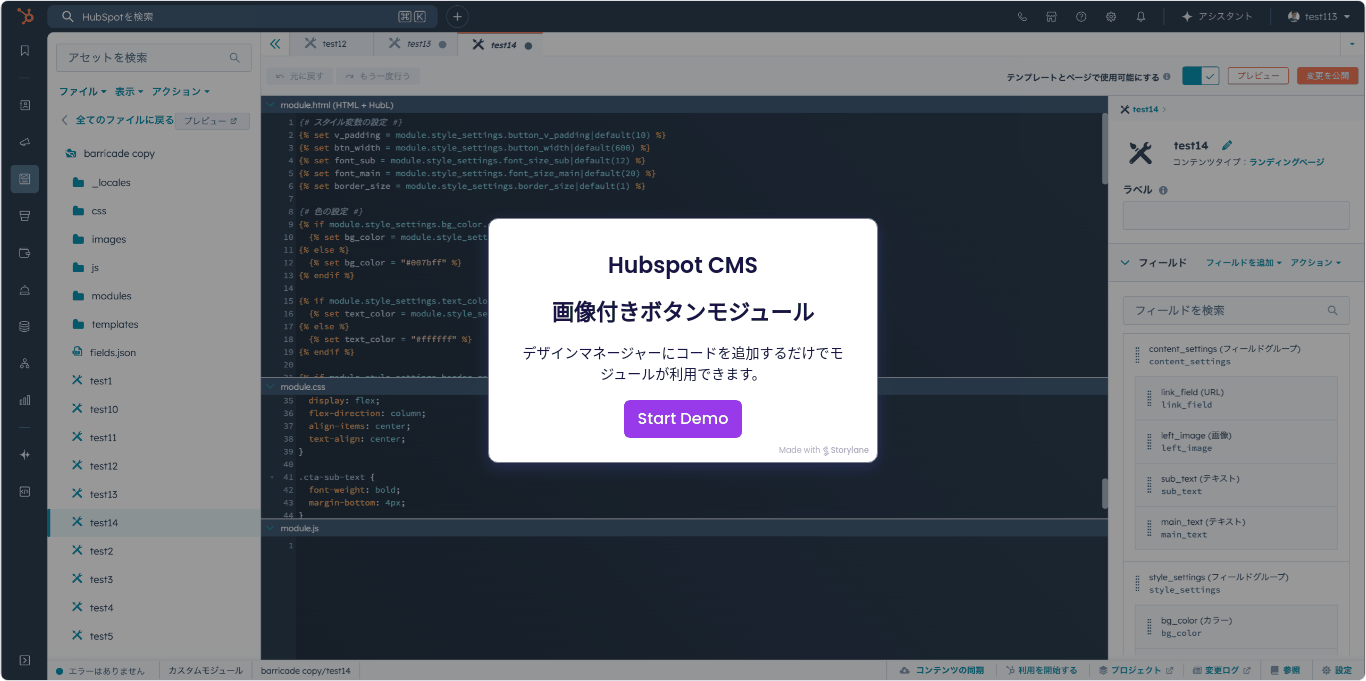Open the commerce storefront sidebar icon
This screenshot has width=1366, height=681.
25,215
